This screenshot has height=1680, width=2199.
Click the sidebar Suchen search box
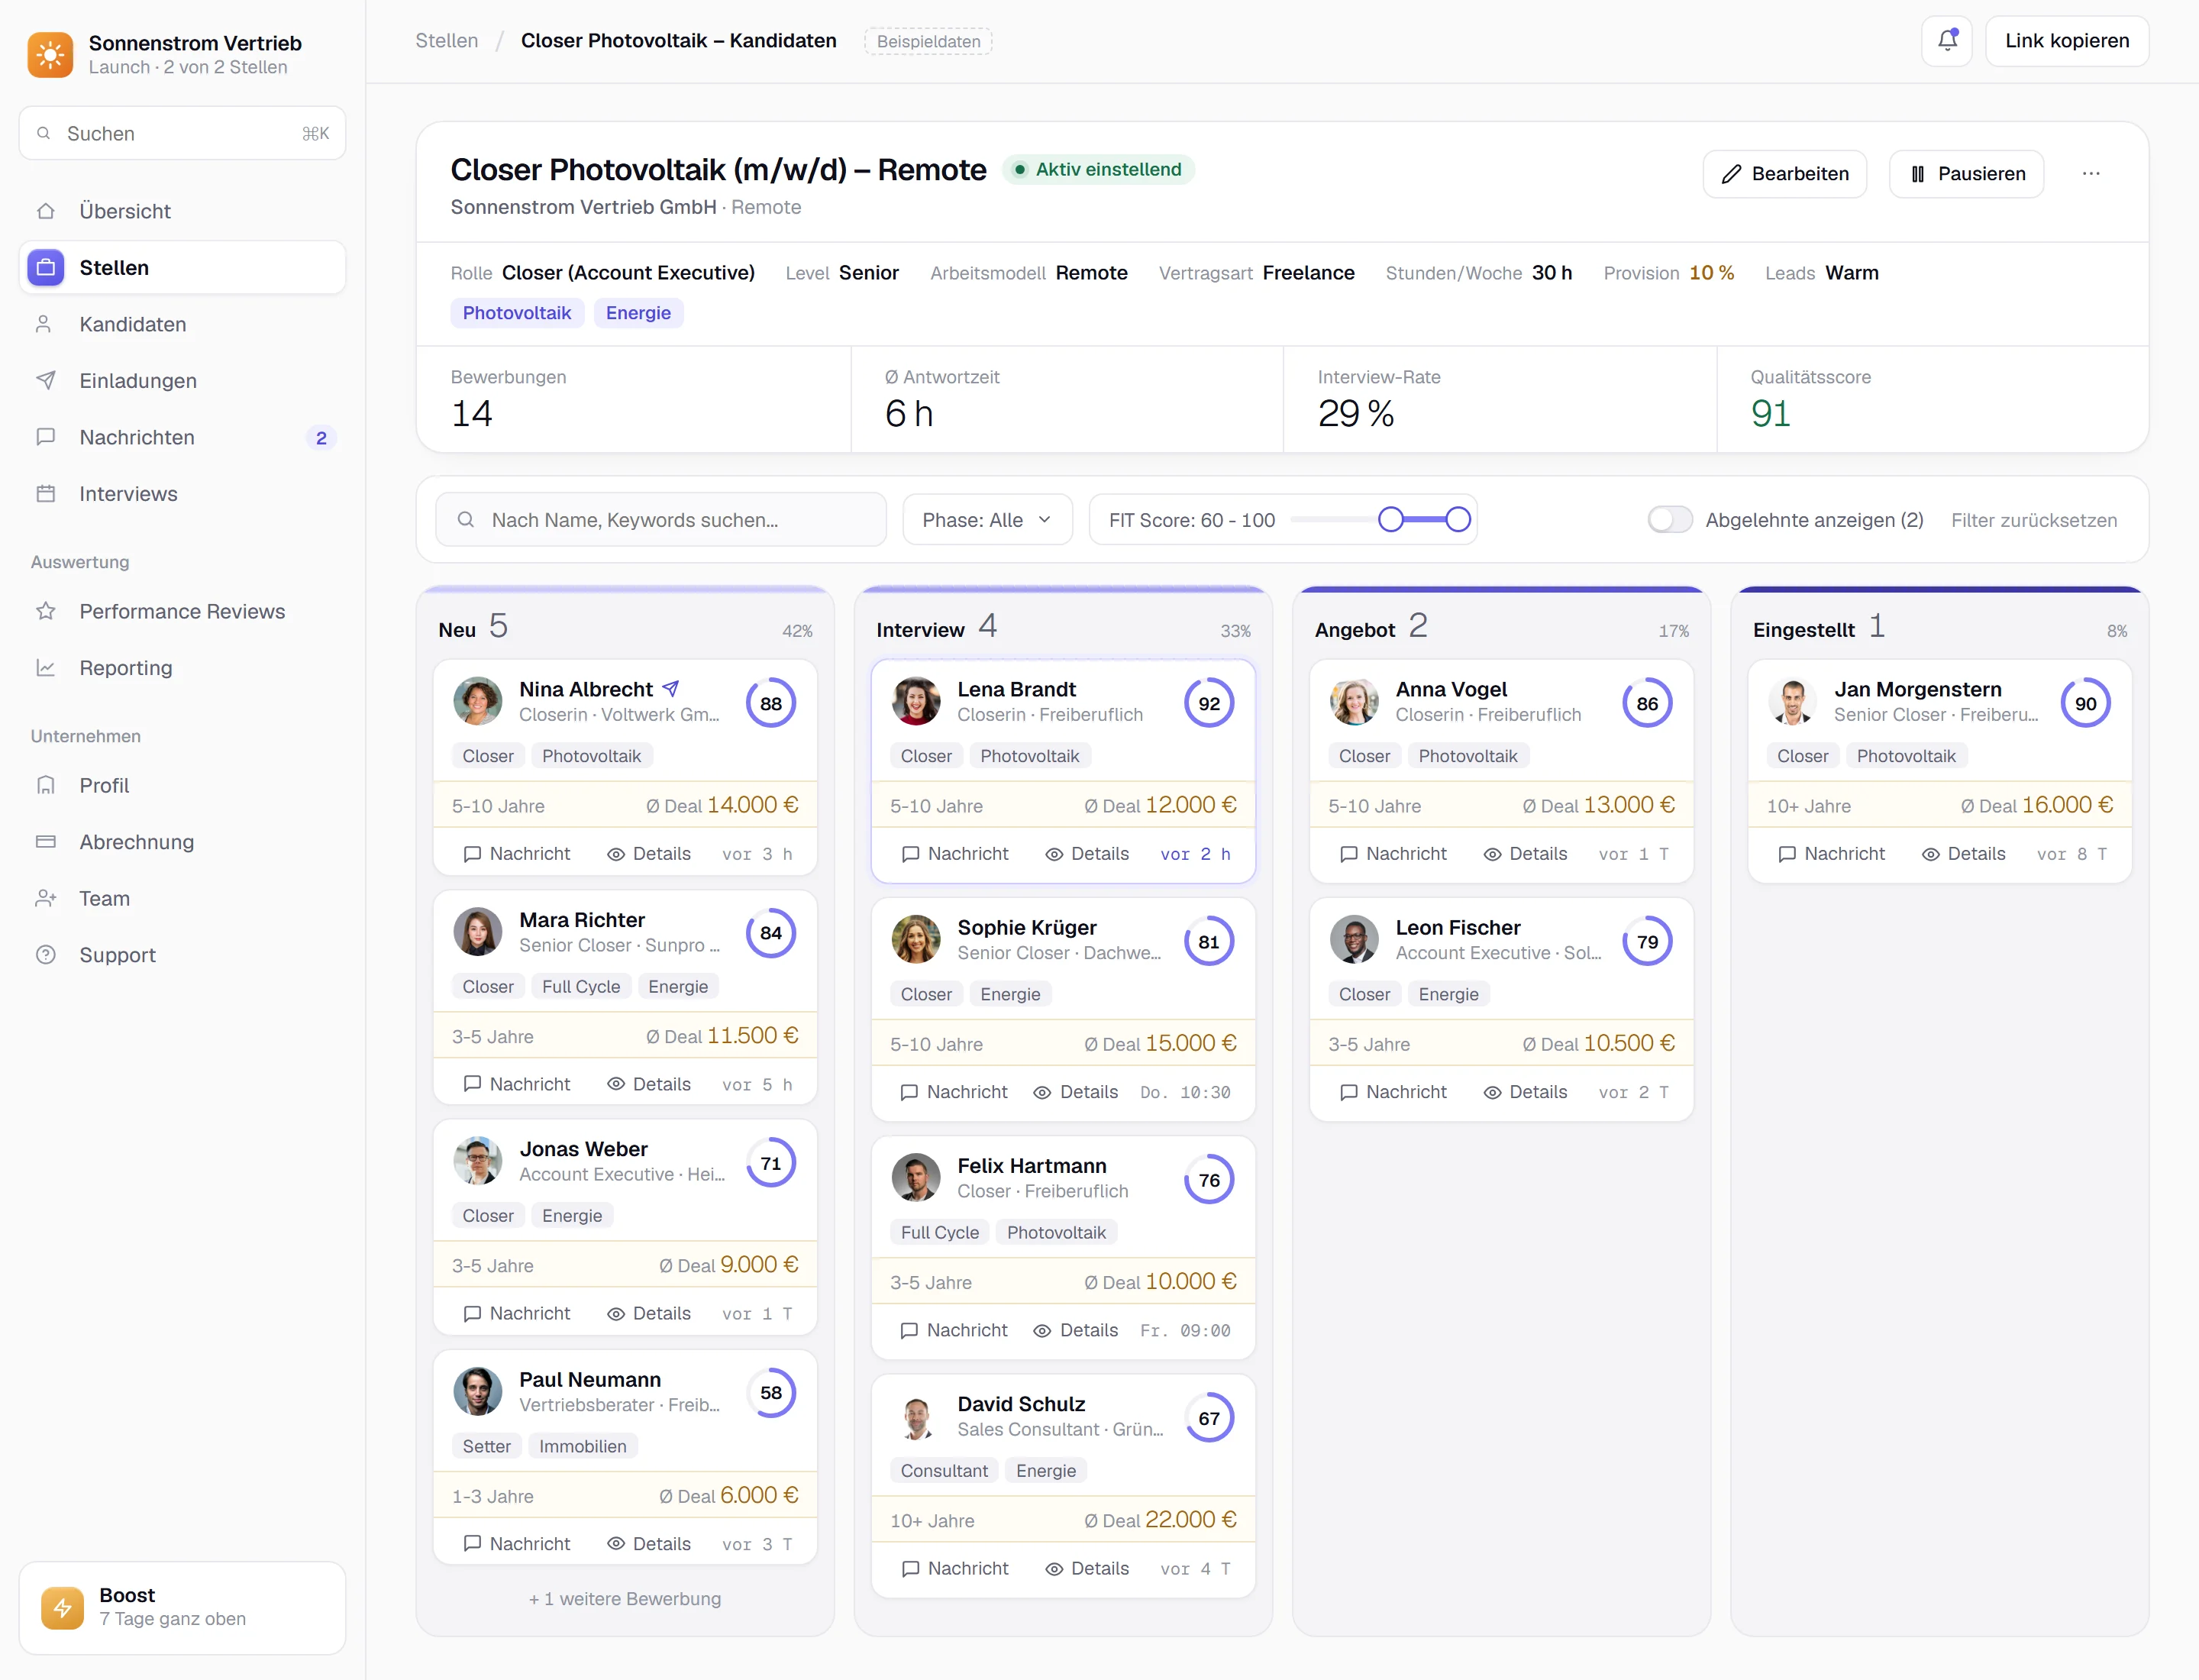(x=182, y=133)
